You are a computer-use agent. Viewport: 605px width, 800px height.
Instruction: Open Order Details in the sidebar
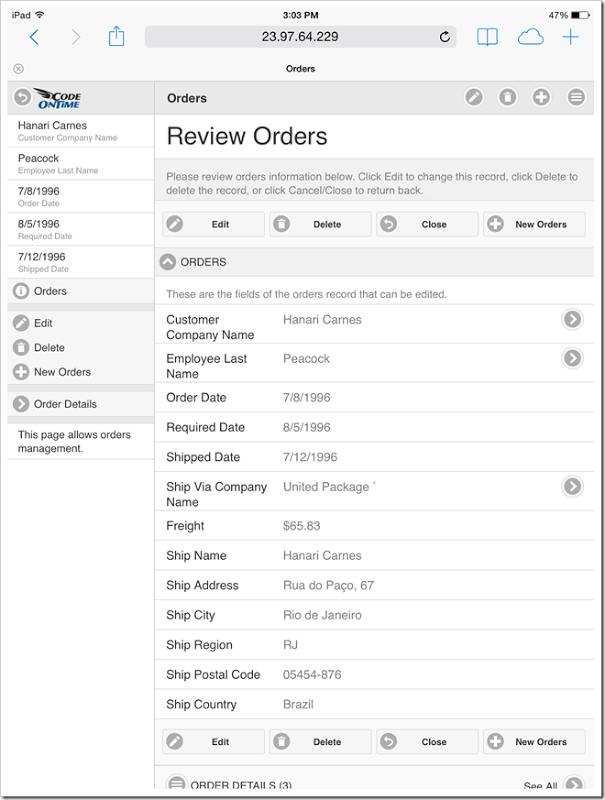[x=81, y=404]
